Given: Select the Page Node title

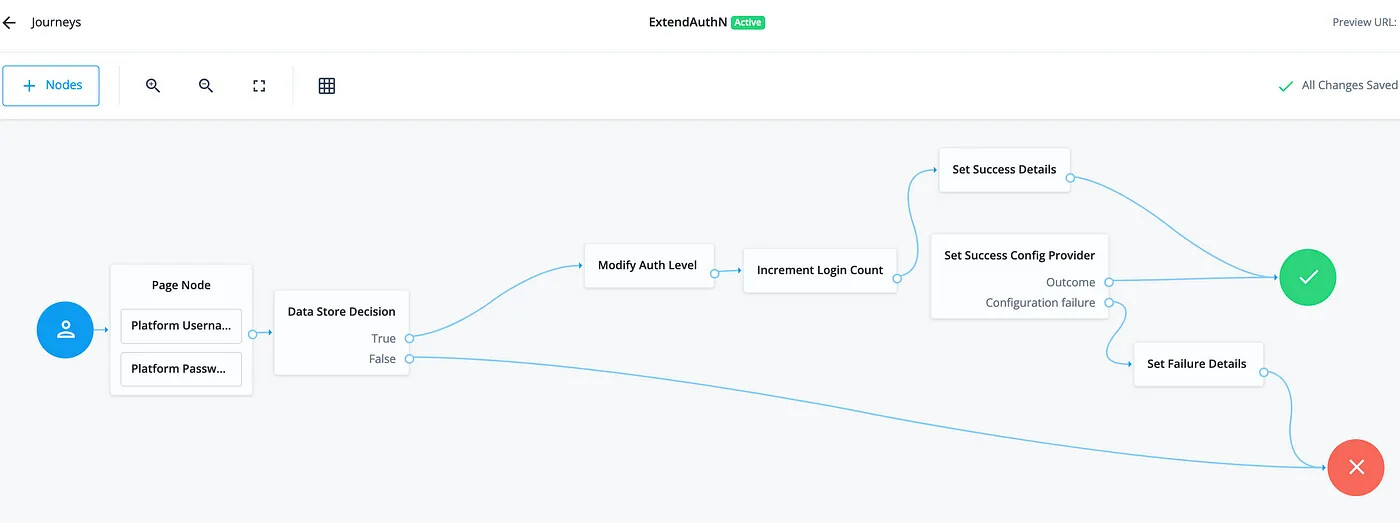Looking at the screenshot, I should click(181, 285).
